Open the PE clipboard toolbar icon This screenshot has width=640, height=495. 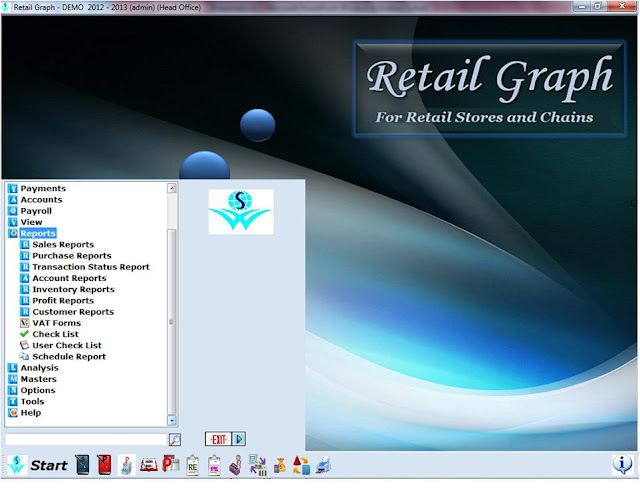click(214, 465)
